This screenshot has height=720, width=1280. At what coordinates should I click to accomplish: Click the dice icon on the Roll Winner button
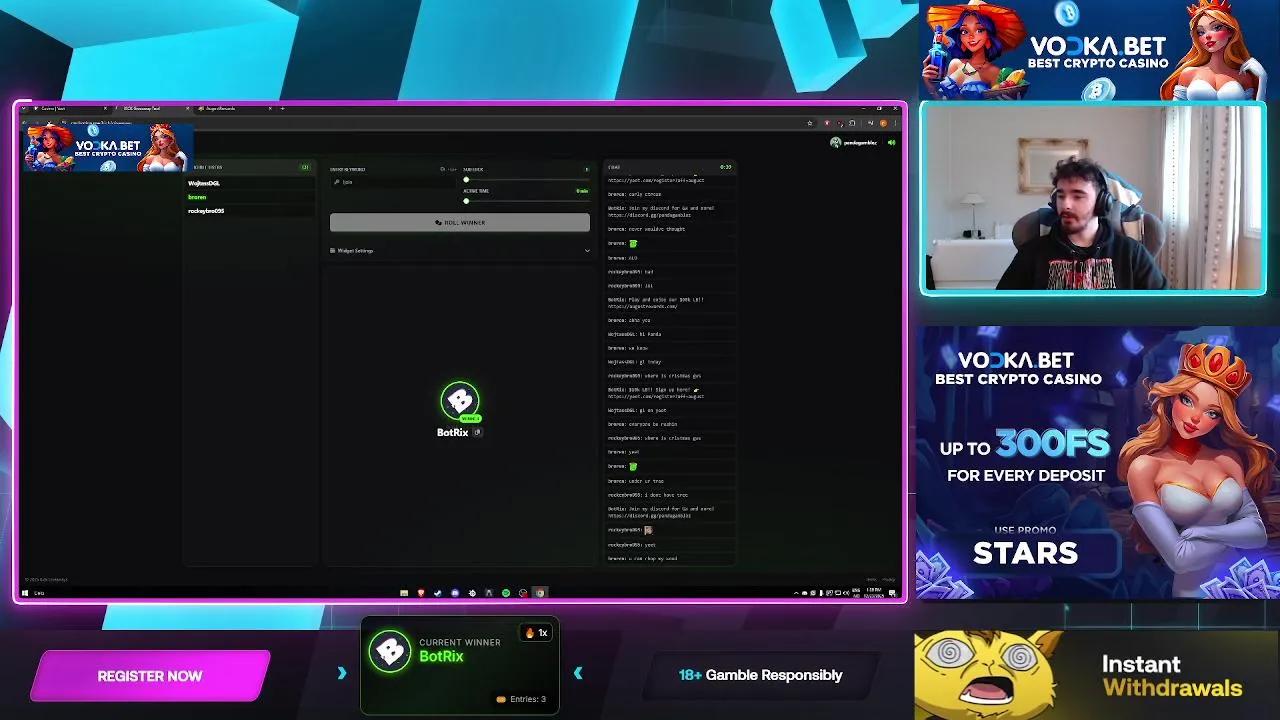click(x=438, y=222)
